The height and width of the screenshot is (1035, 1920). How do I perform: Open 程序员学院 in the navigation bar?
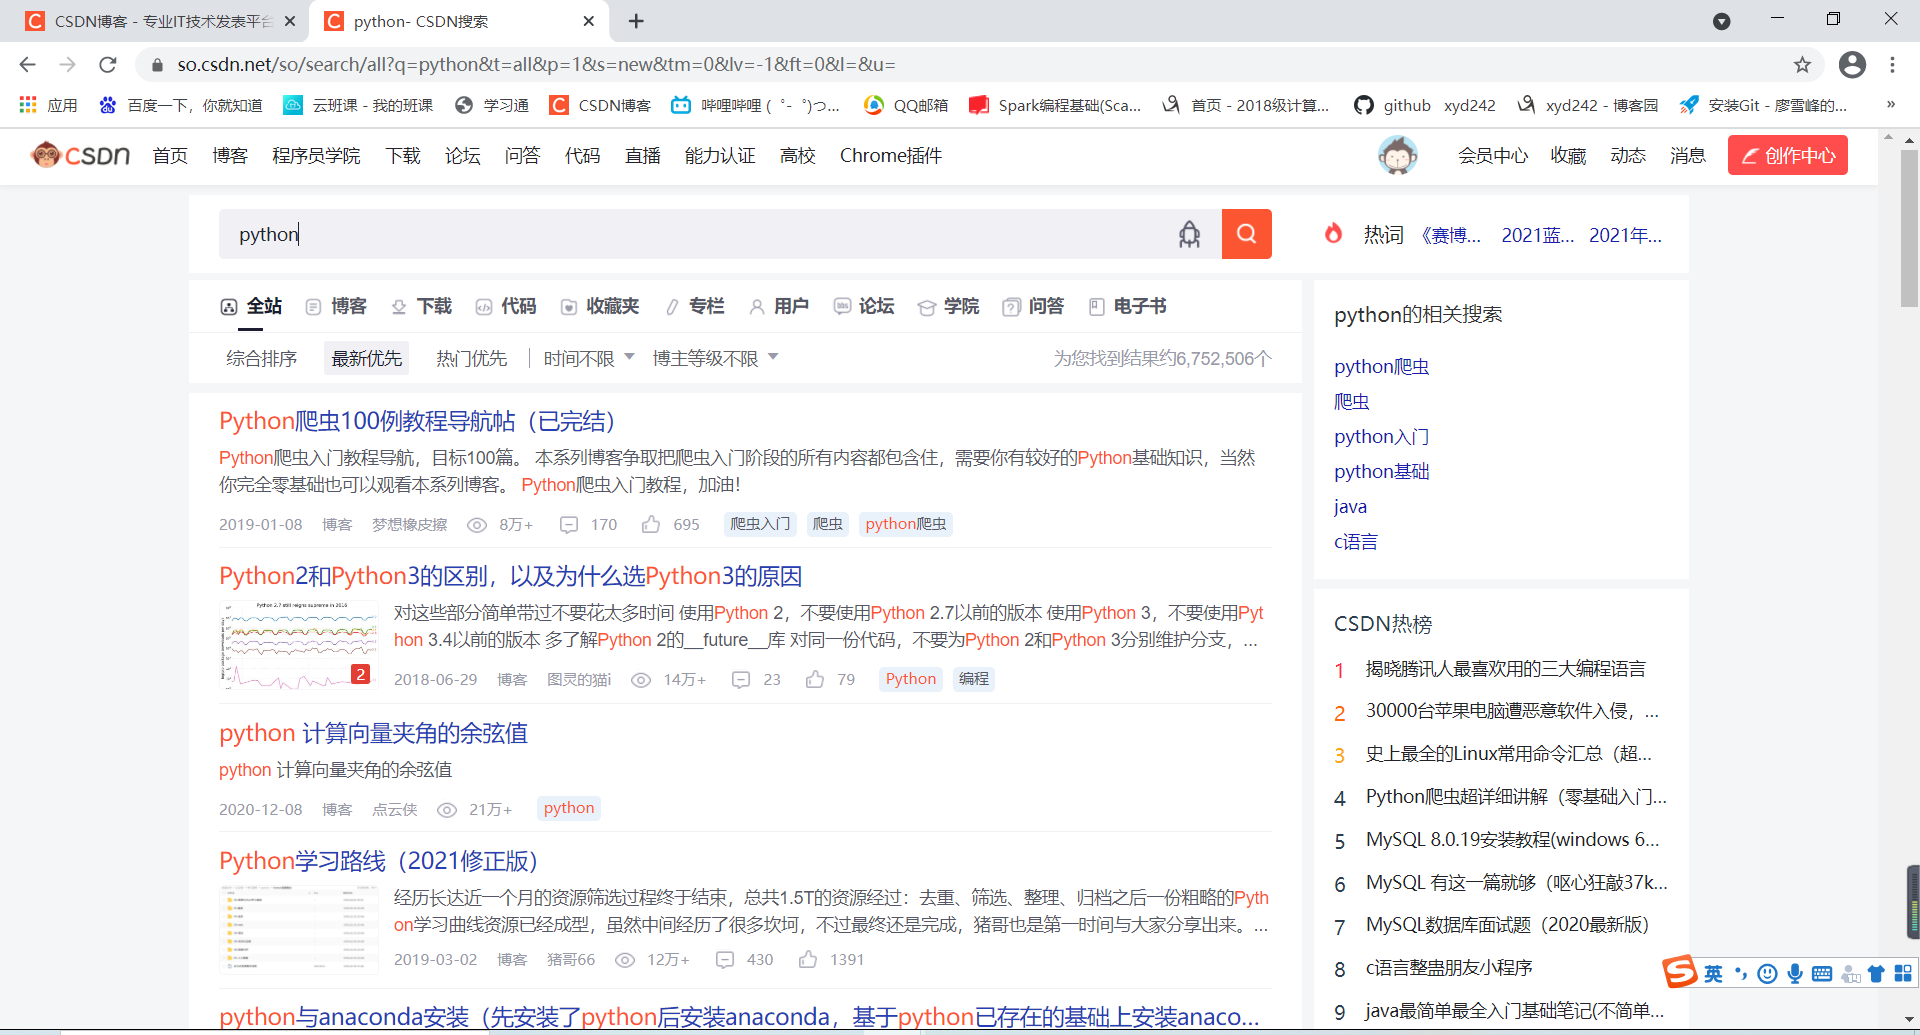coord(316,155)
